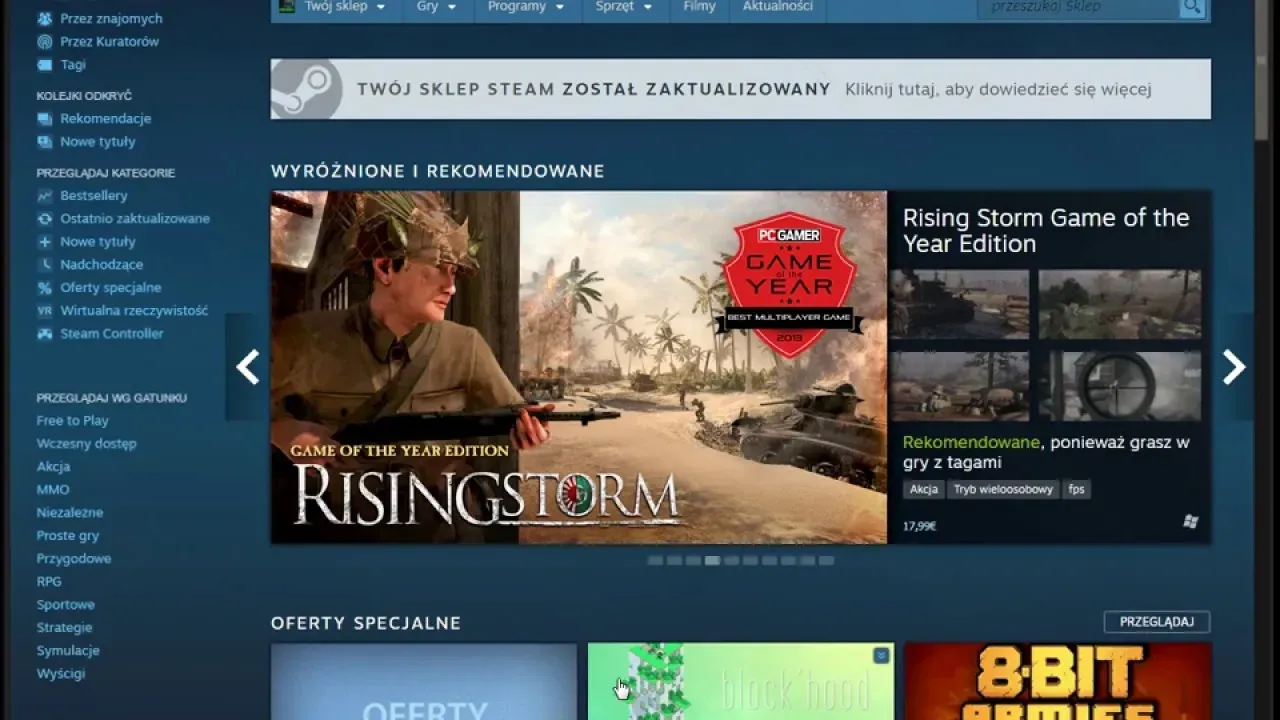The width and height of the screenshot is (1280, 720).
Task: Browse the Bestsellery category
Action: pyautogui.click(x=94, y=196)
